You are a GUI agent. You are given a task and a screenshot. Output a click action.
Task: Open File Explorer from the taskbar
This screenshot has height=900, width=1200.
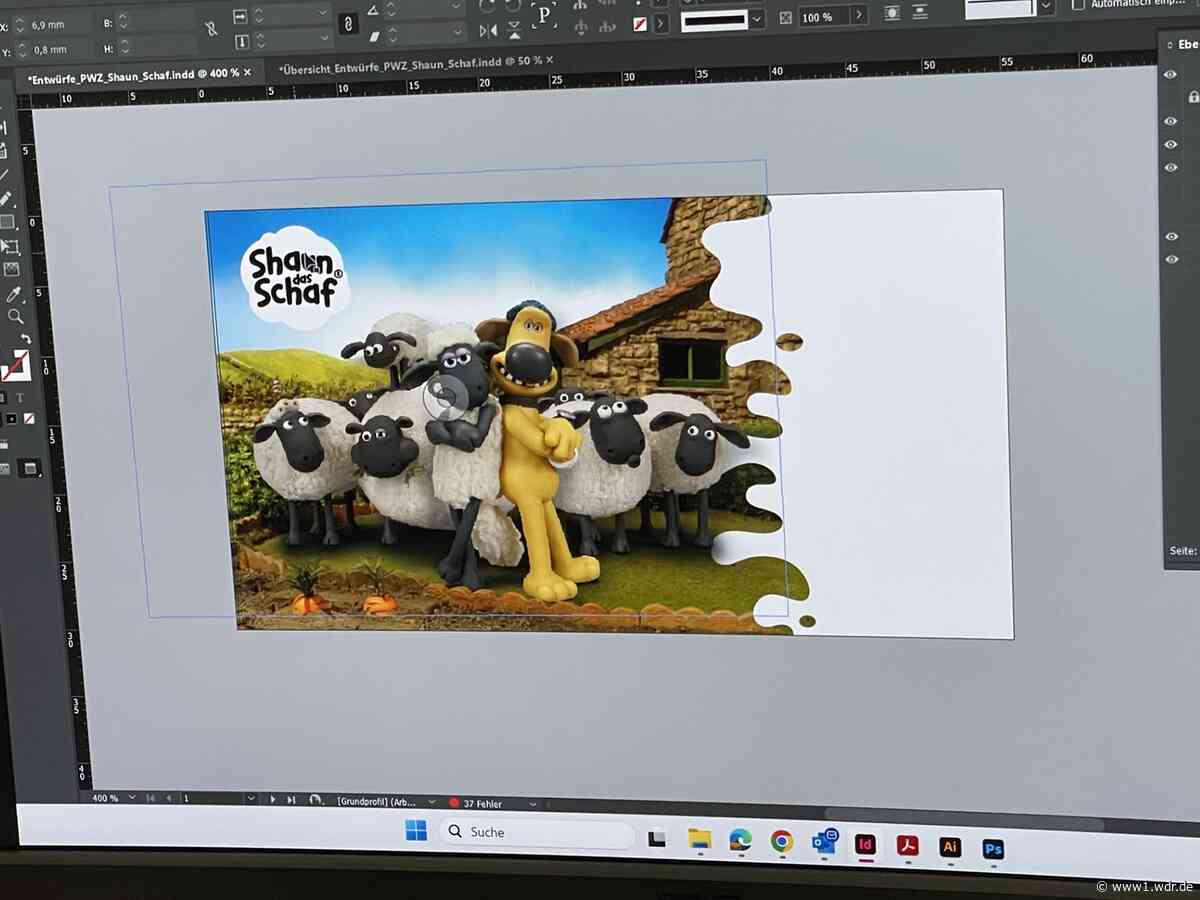(x=699, y=839)
